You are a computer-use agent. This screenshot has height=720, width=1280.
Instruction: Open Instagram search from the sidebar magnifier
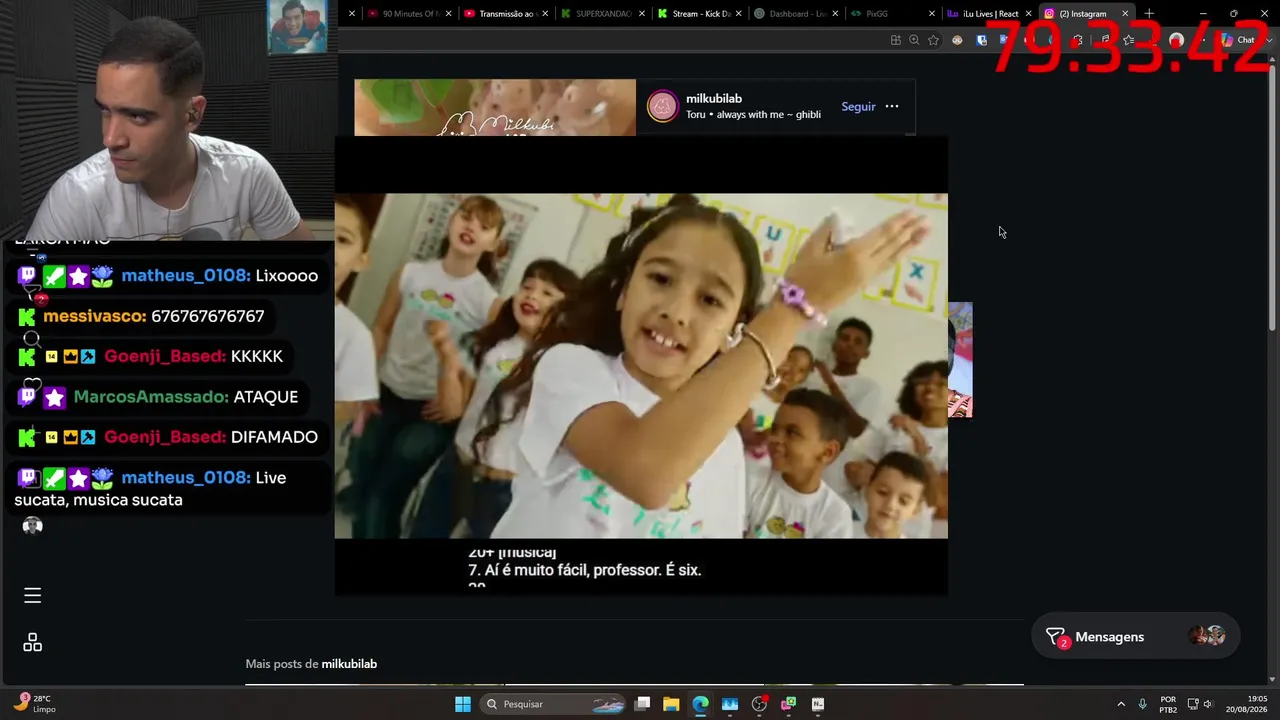tap(32, 339)
